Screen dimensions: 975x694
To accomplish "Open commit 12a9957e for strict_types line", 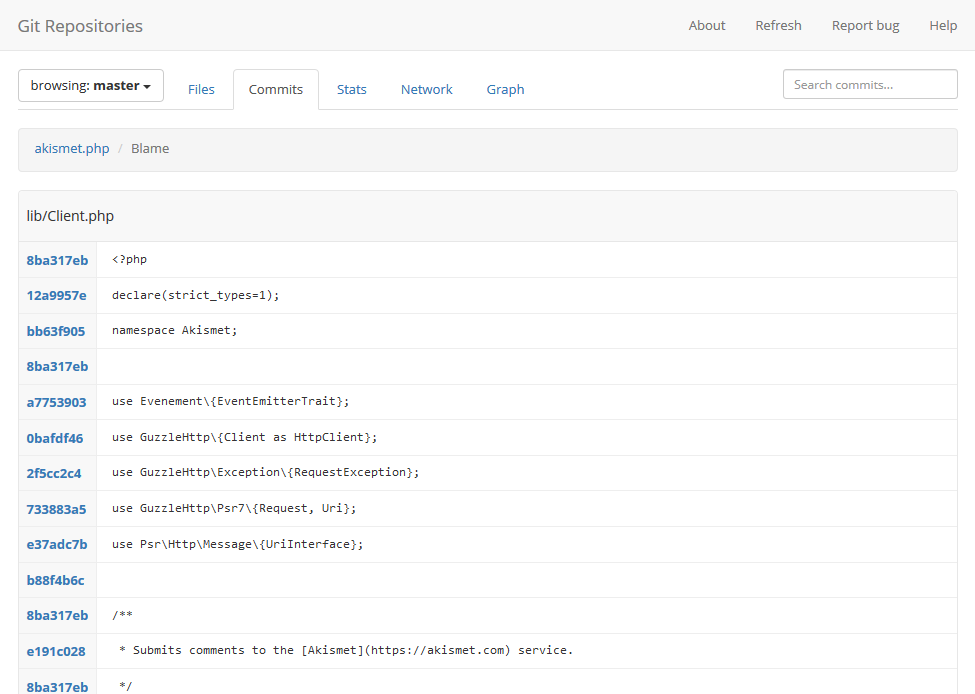I will pos(57,295).
